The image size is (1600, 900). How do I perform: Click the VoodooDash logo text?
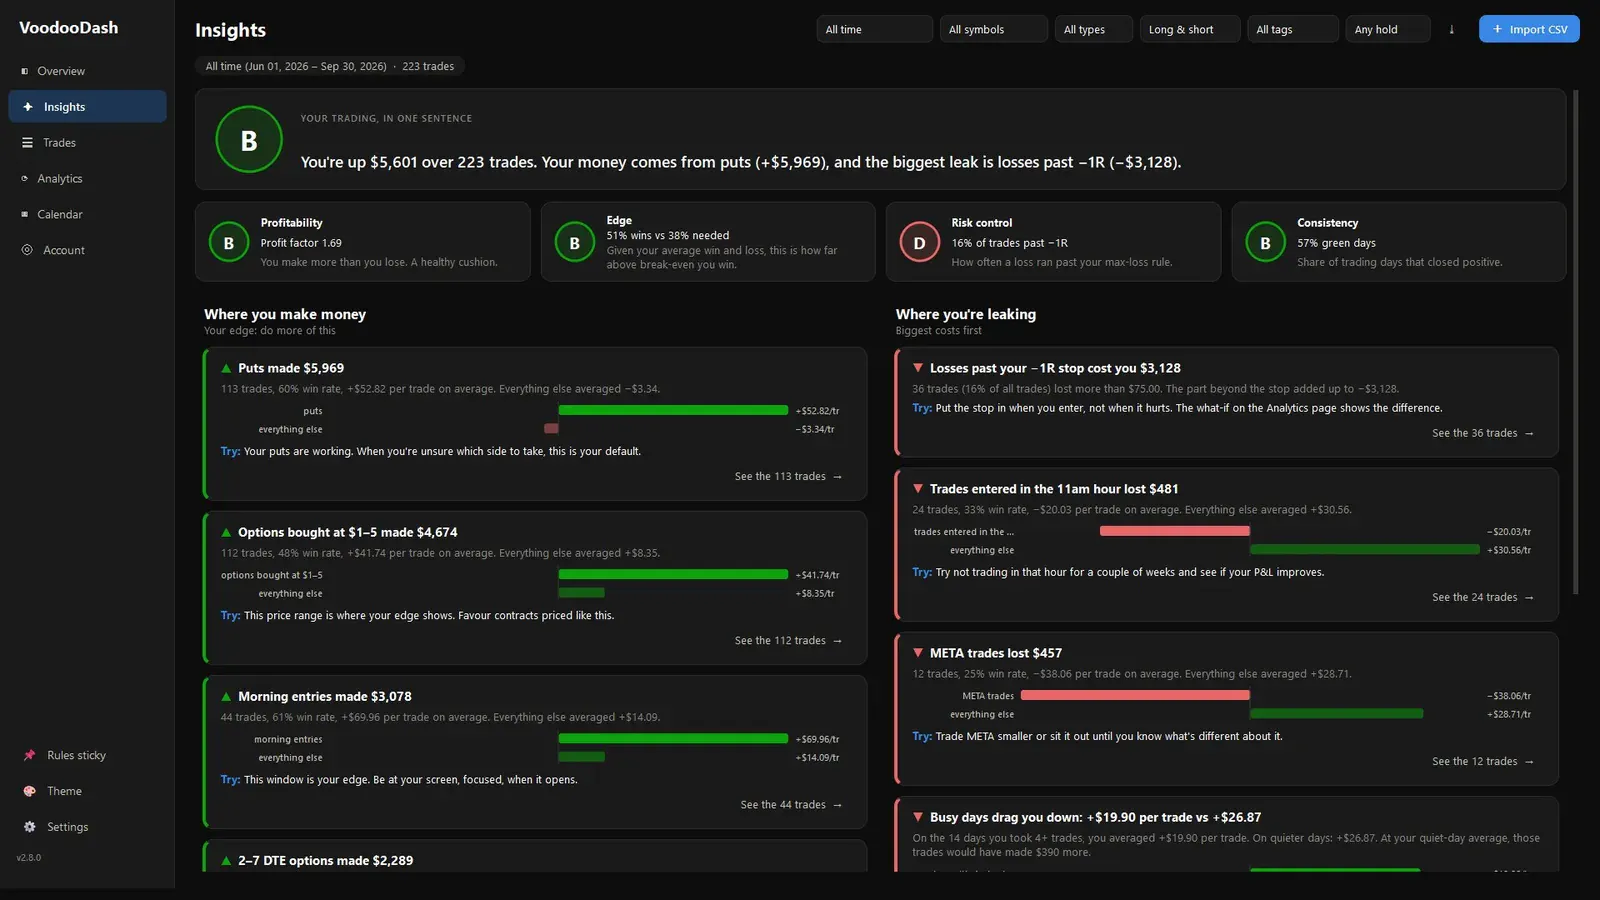(x=69, y=28)
